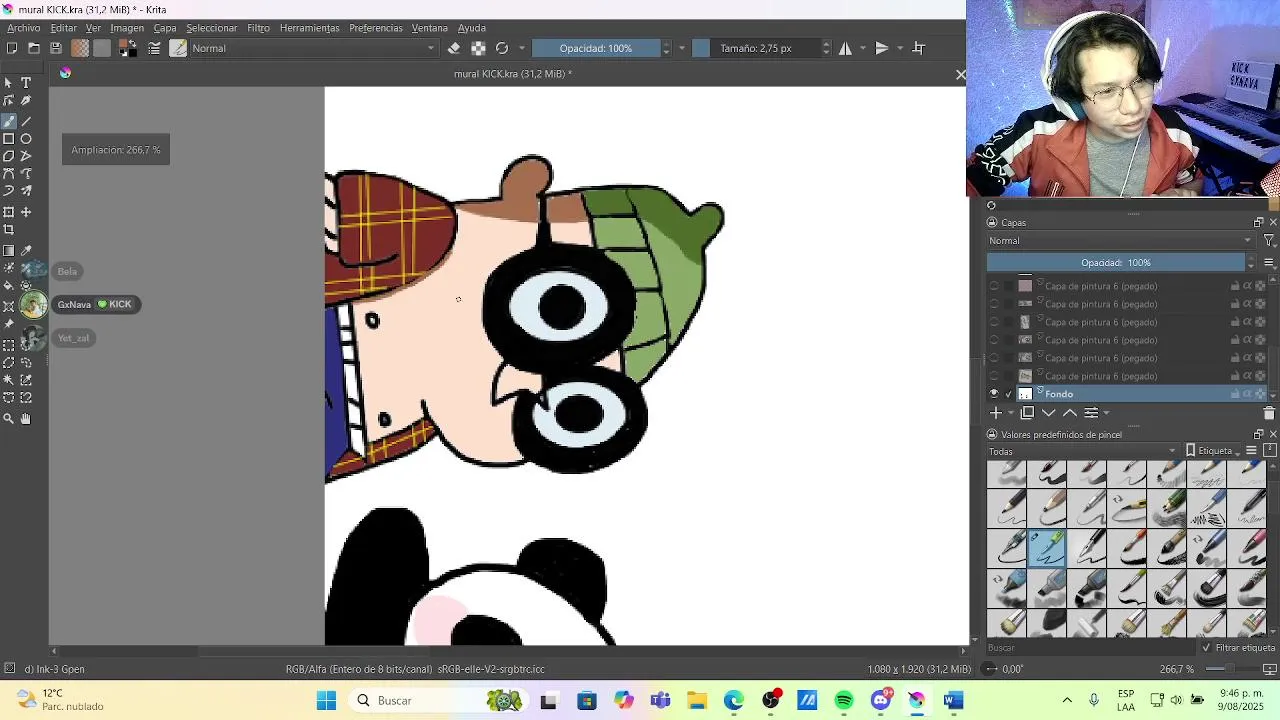Delete layer with trash icon
The height and width of the screenshot is (720, 1280).
click(1269, 413)
